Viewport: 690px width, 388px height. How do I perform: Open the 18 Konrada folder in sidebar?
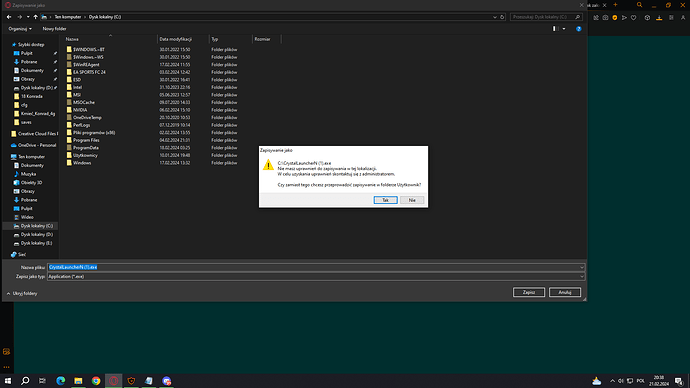coord(32,96)
